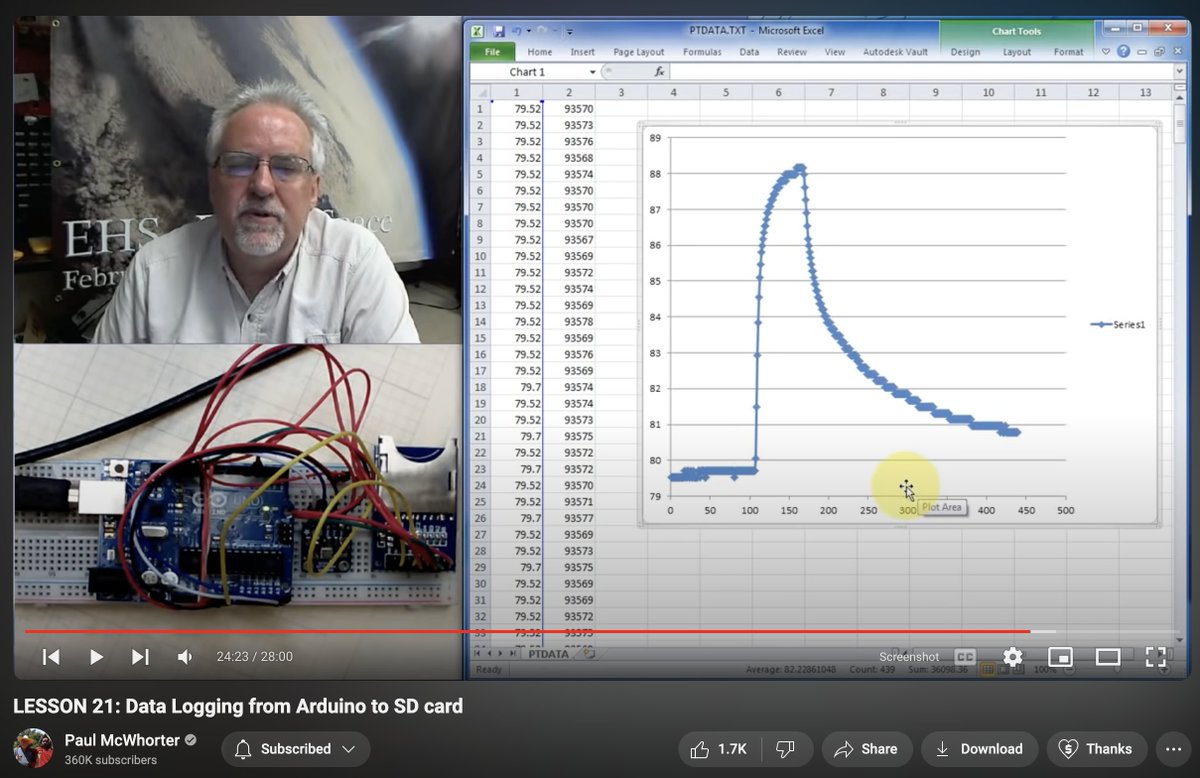Select the Series1 legend entry in the chart
This screenshot has width=1200, height=778.
pos(1118,325)
